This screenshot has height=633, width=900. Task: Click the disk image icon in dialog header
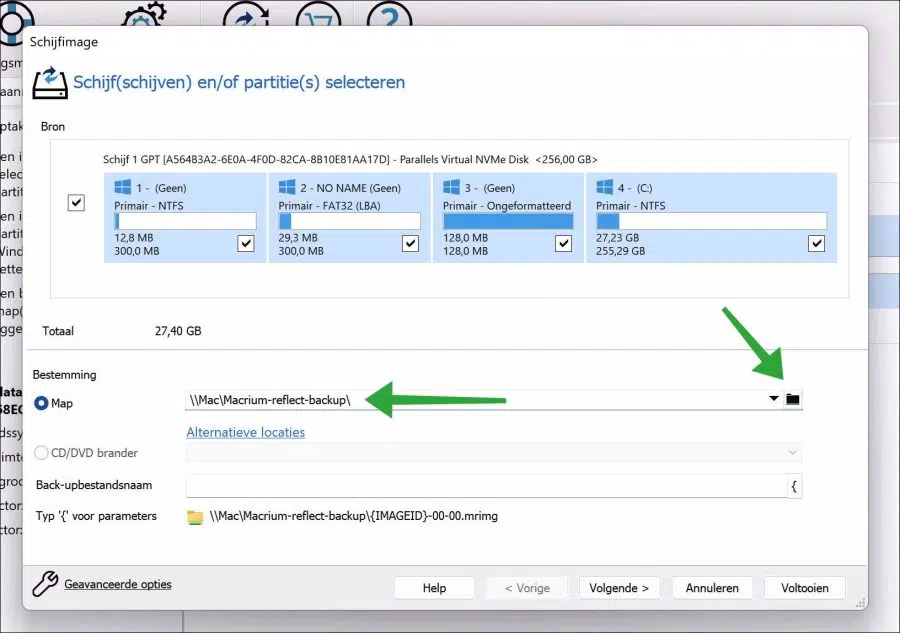50,83
